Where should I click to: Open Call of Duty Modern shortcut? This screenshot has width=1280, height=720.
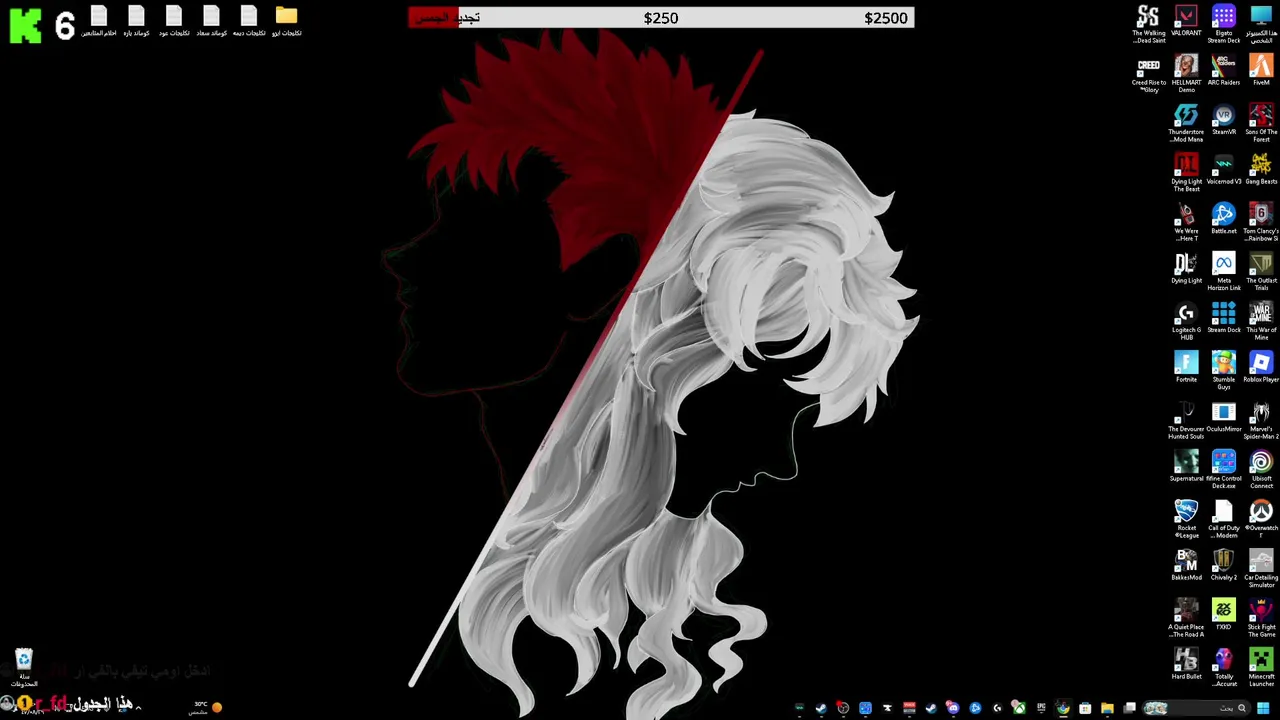click(x=1224, y=518)
